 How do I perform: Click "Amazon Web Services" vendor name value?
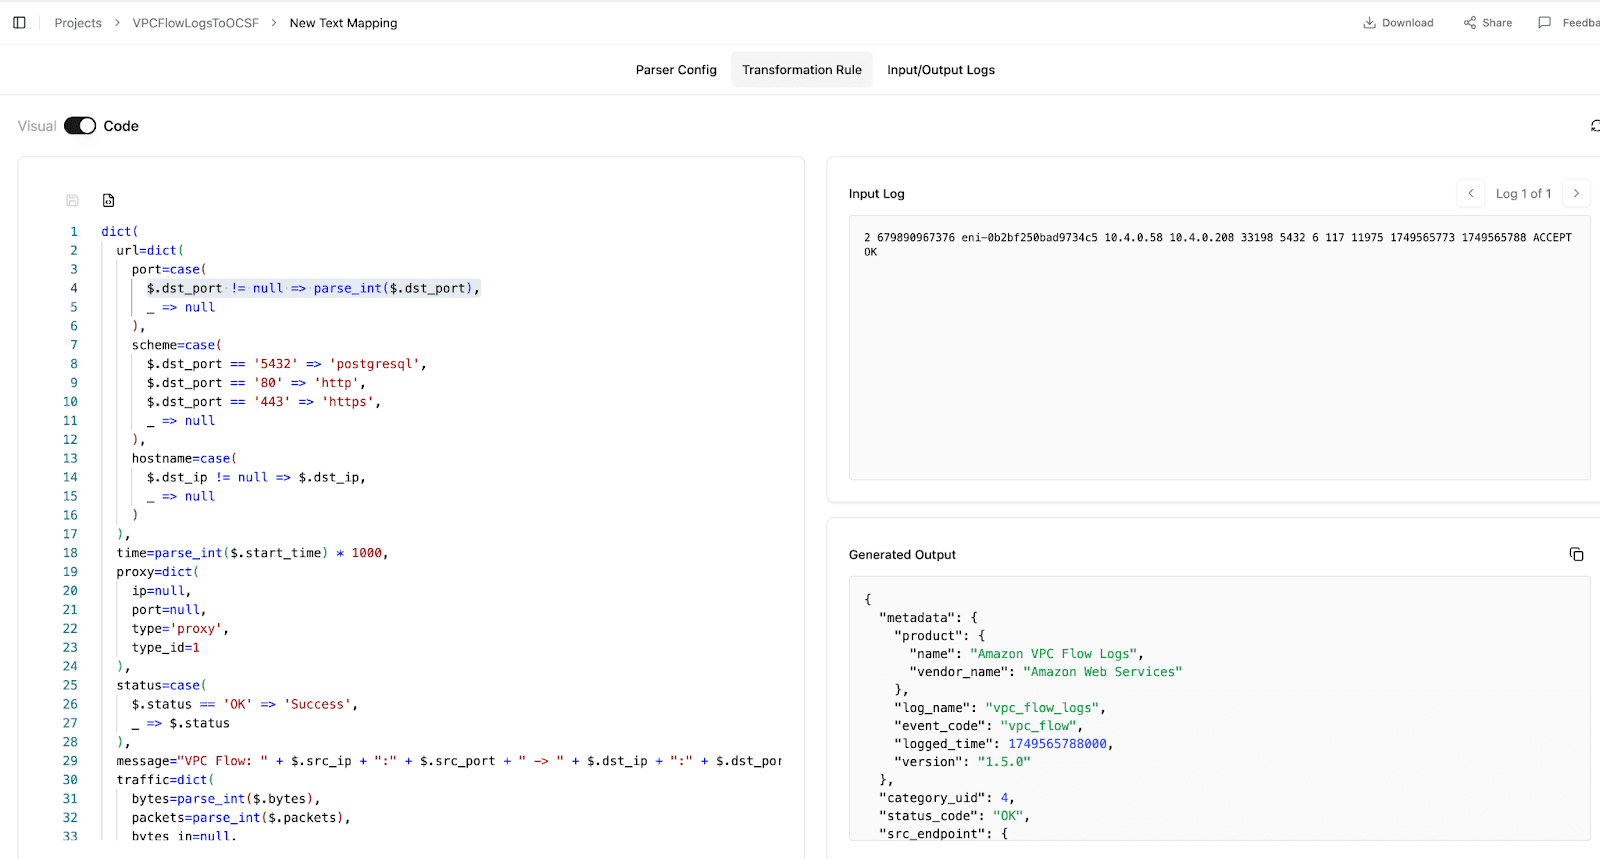(1102, 672)
